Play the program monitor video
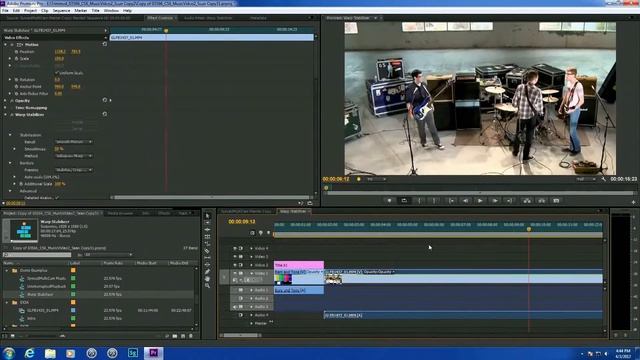The image size is (640, 360). pos(480,200)
